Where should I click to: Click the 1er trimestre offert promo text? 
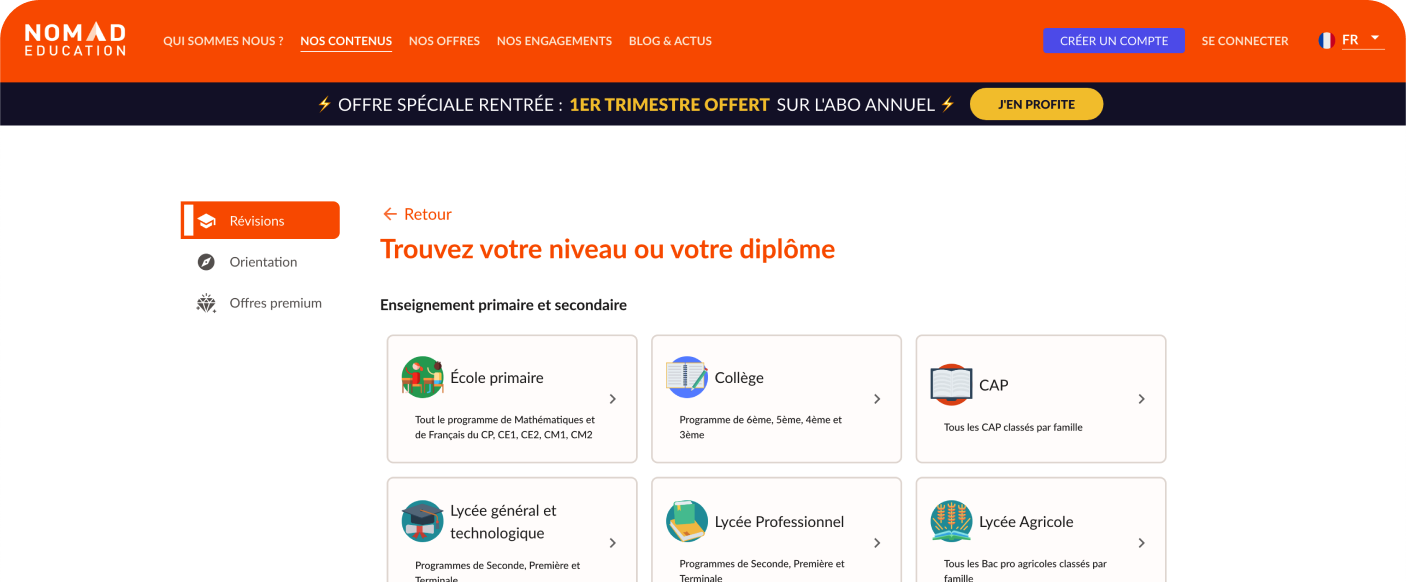pos(669,104)
